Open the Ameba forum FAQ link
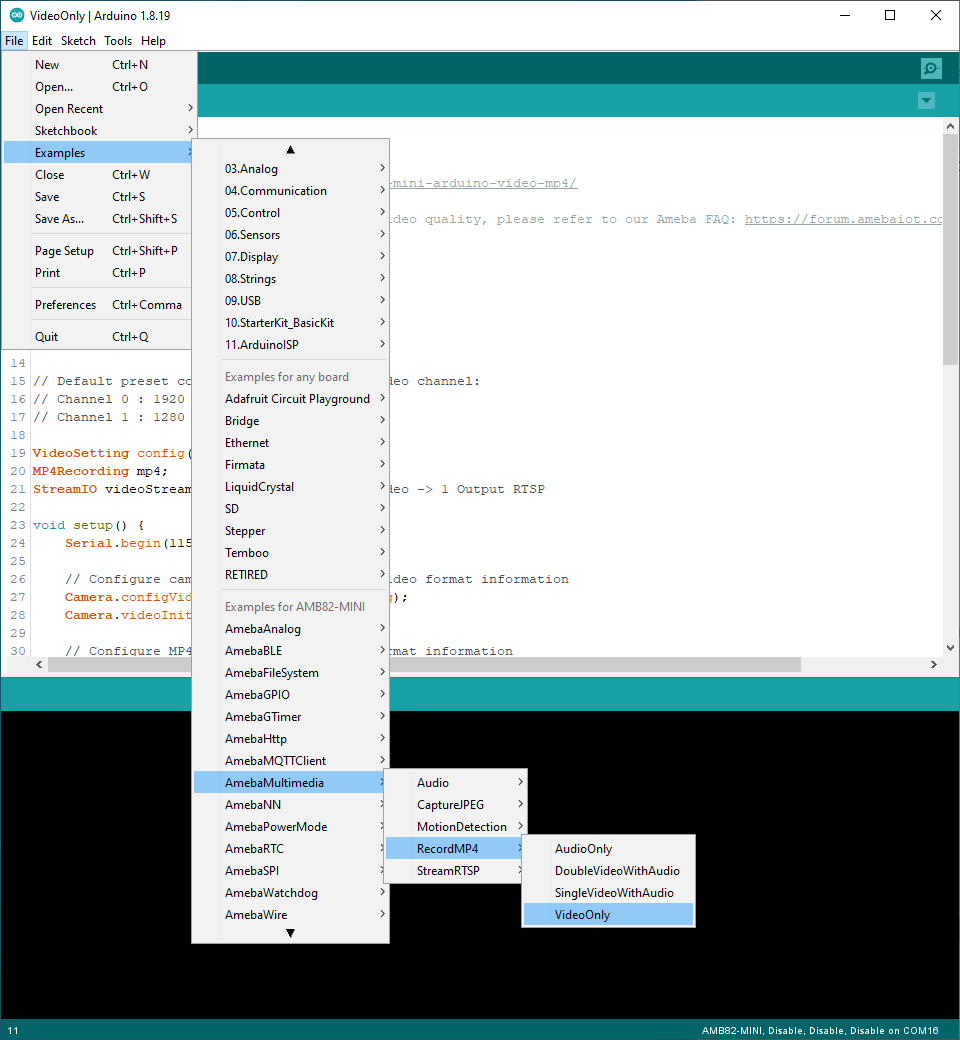This screenshot has height=1040, width=960. click(843, 219)
